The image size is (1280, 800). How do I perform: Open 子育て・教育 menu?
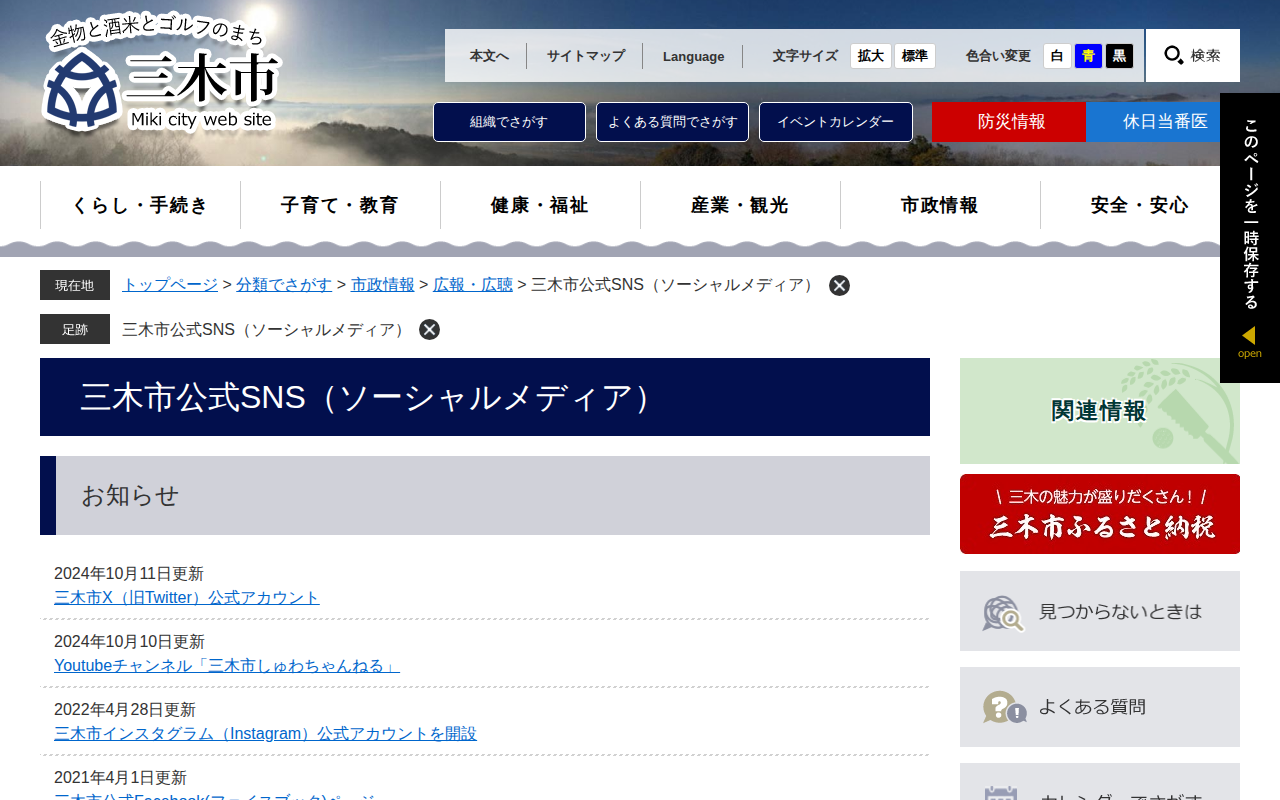pyautogui.click(x=340, y=205)
